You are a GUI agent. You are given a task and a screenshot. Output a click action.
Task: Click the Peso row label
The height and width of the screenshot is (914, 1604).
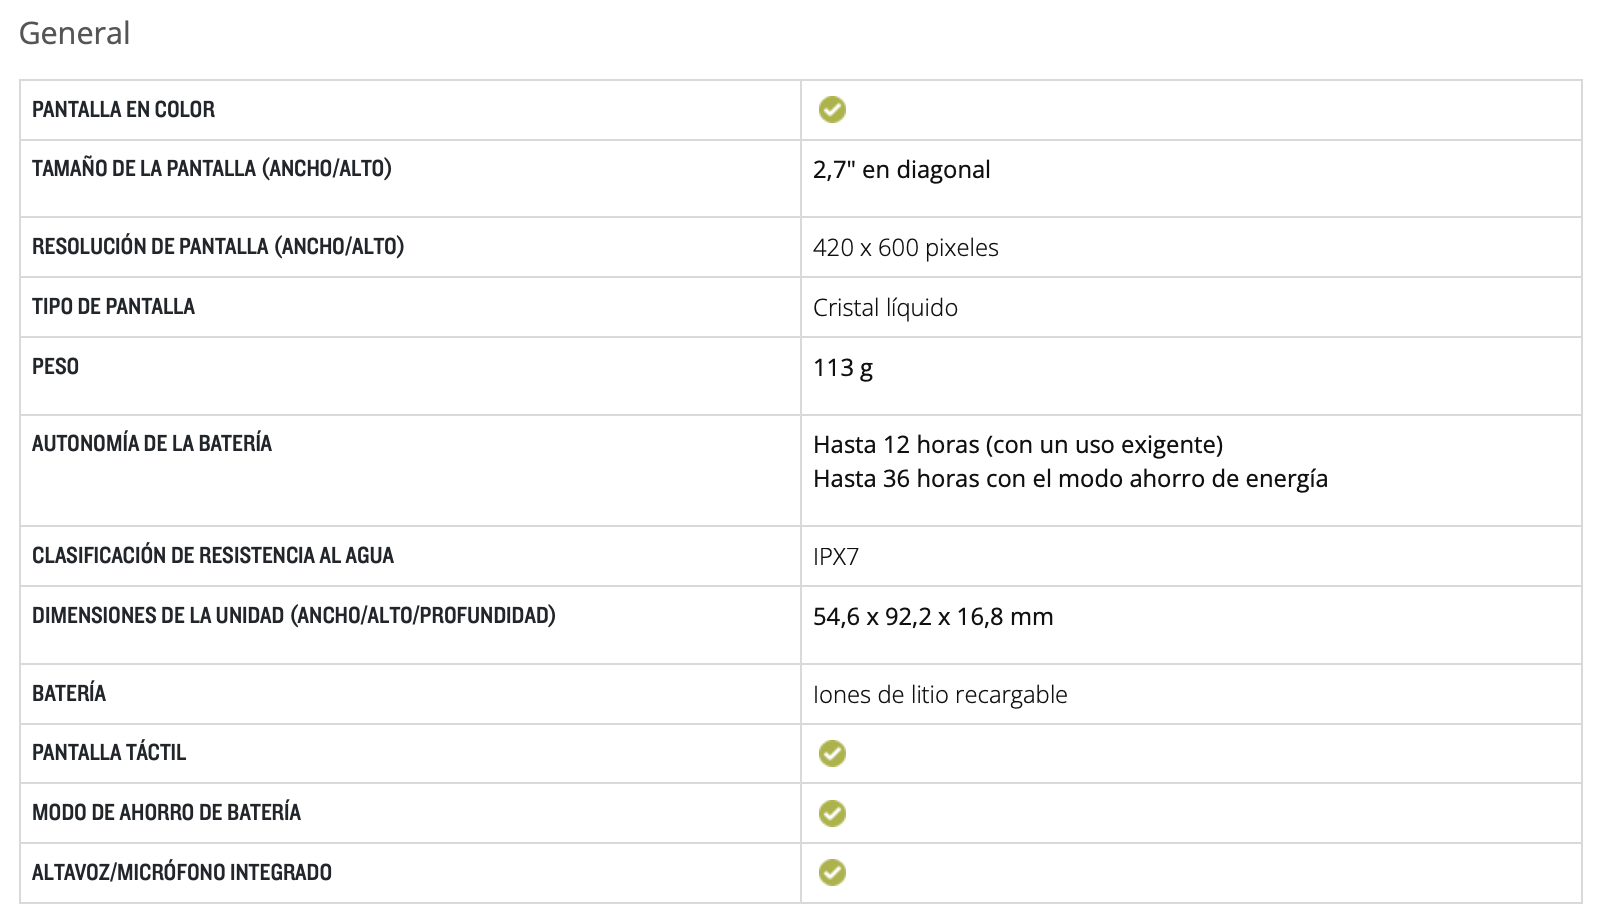(55, 367)
